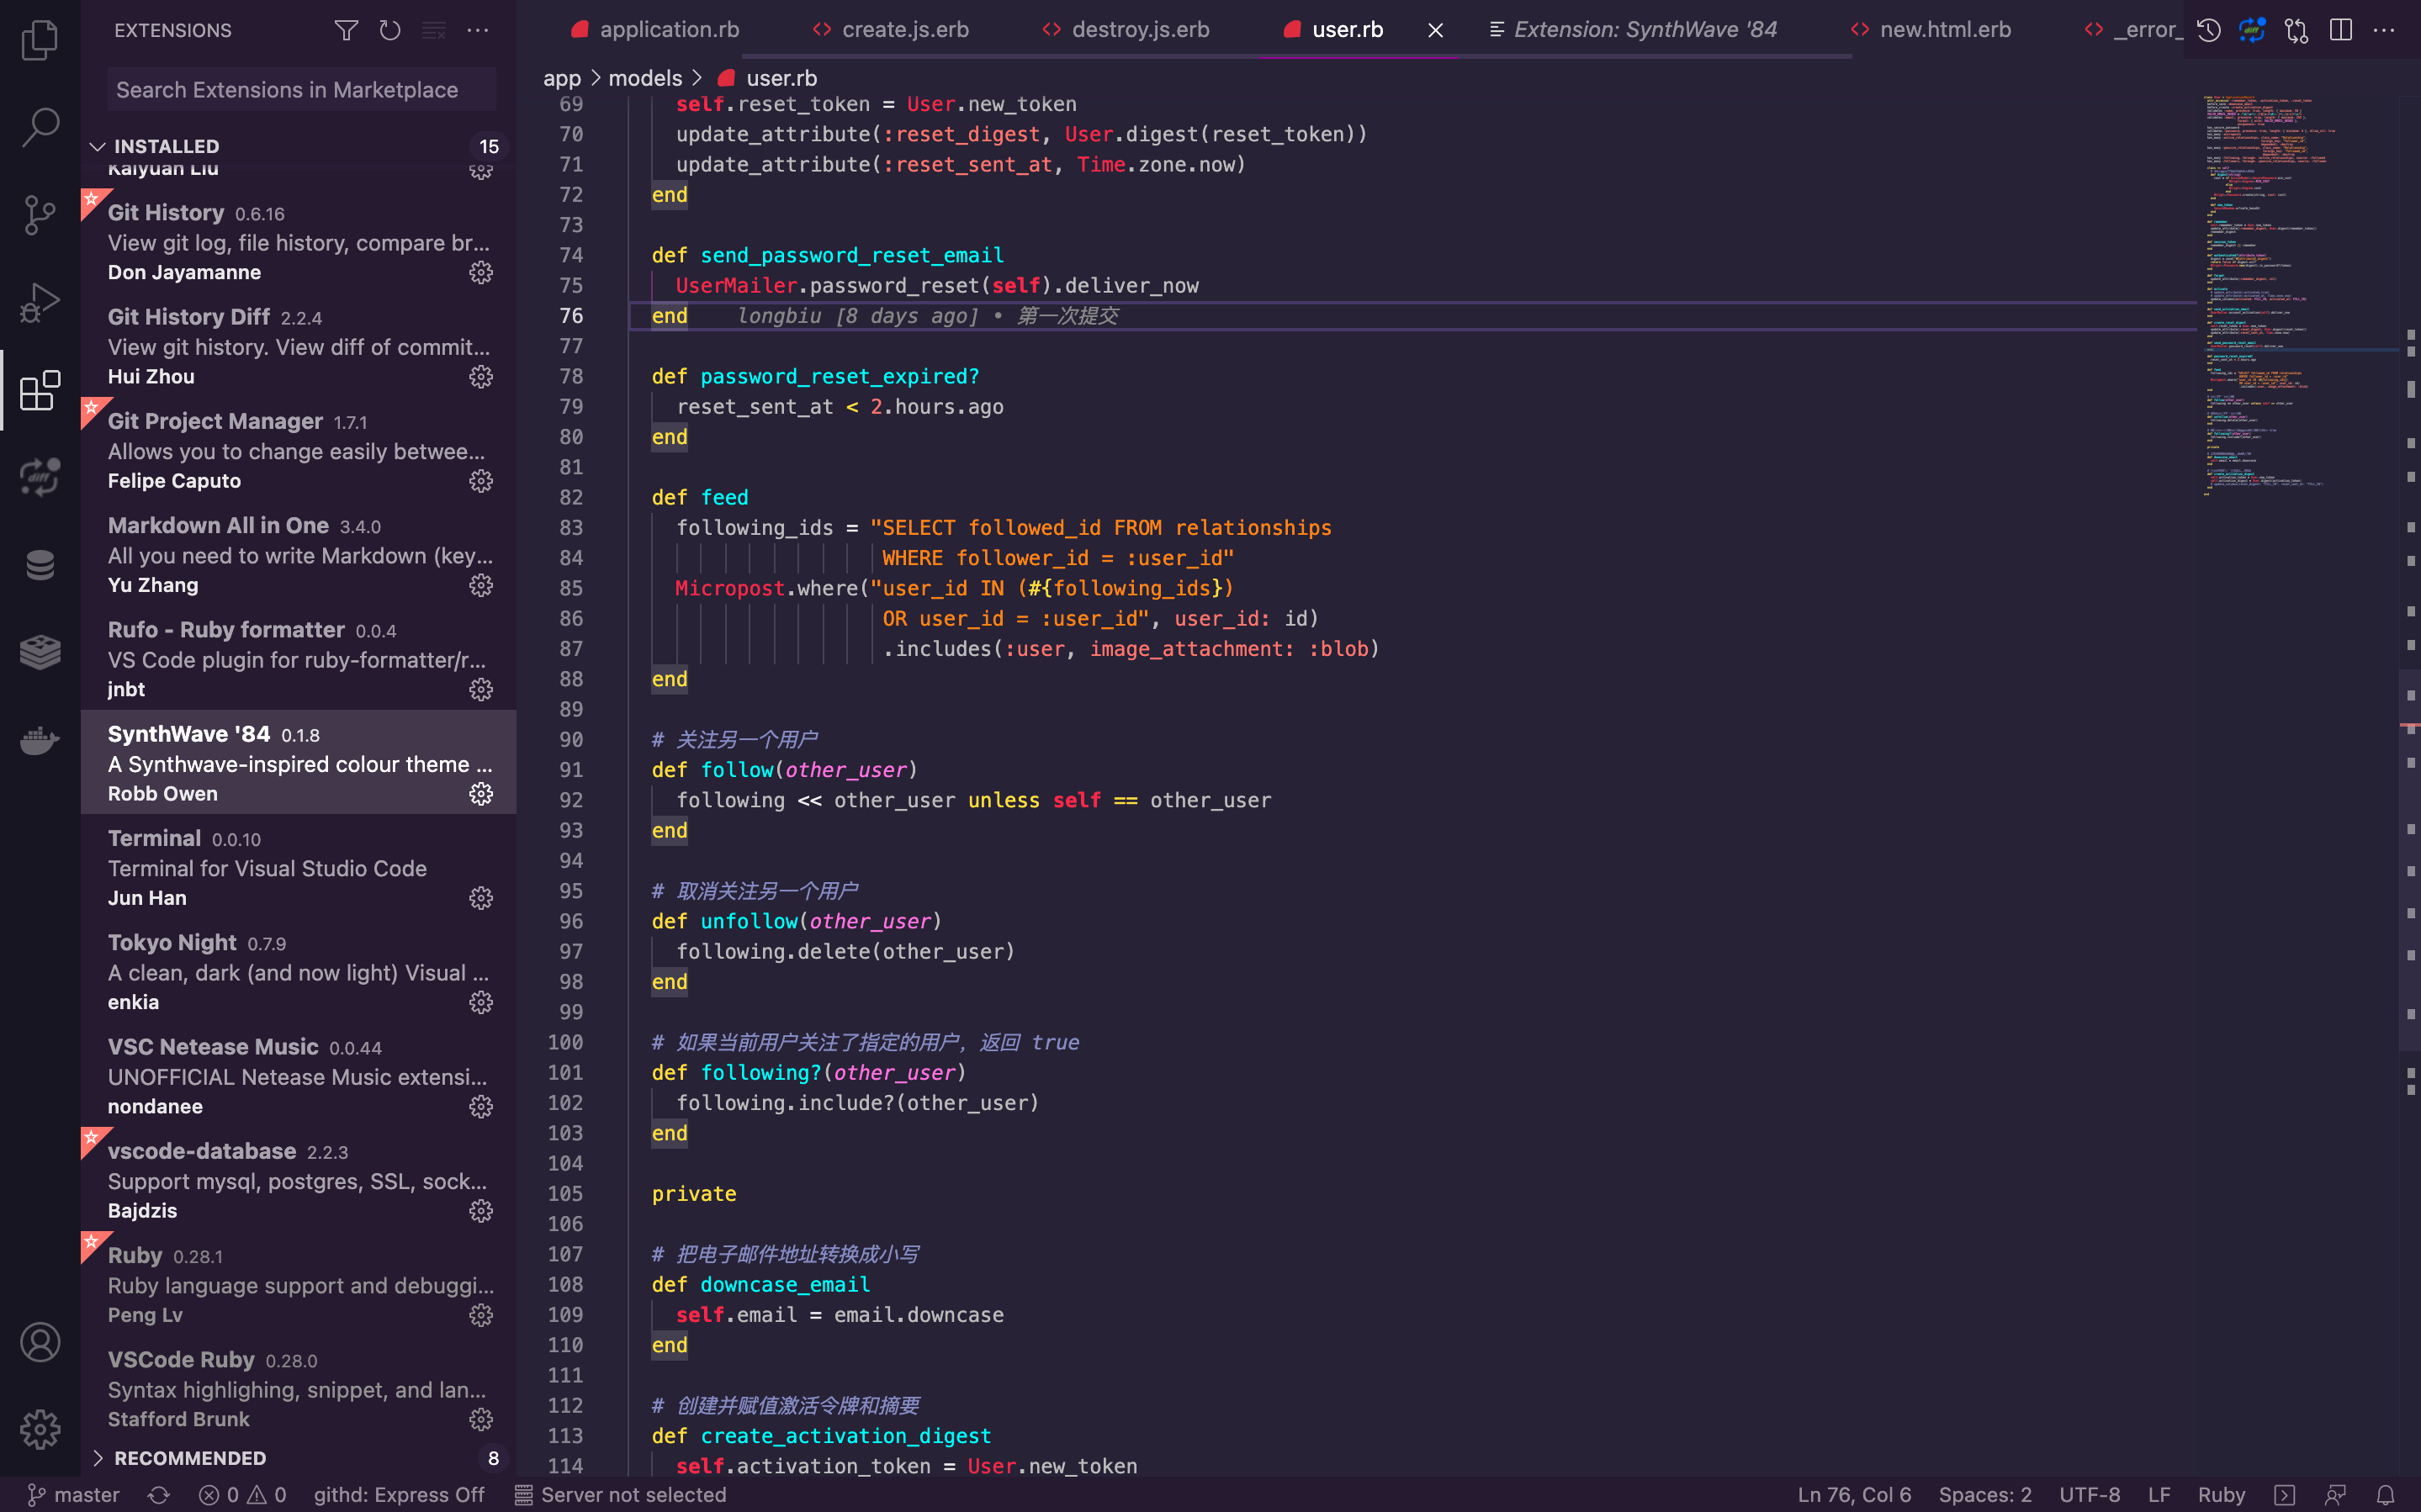2421x1512 pixels.
Task: Open Tokyo Night manage gear
Action: click(x=481, y=1002)
